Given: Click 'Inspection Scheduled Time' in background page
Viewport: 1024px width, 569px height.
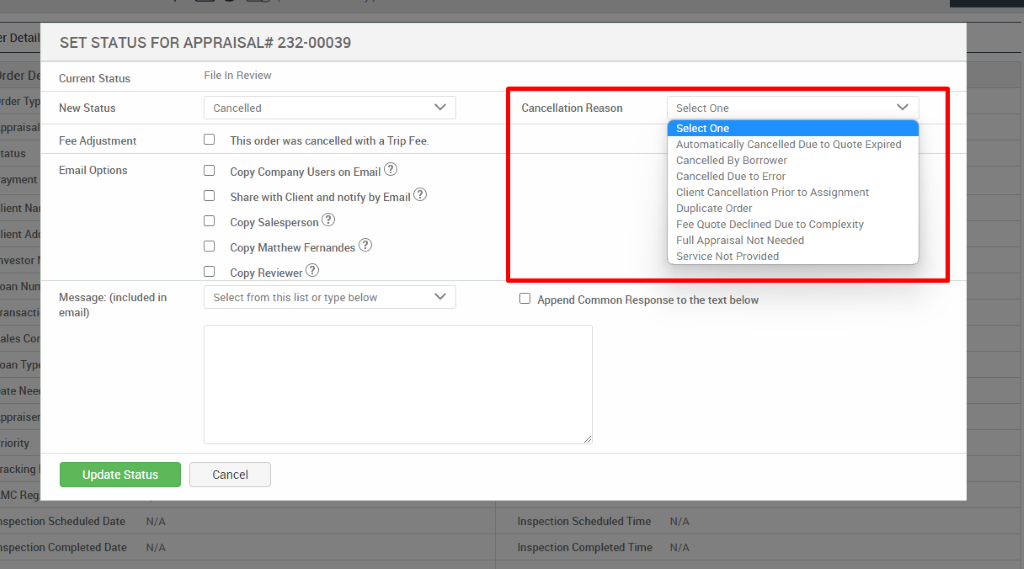Looking at the screenshot, I should [x=584, y=521].
